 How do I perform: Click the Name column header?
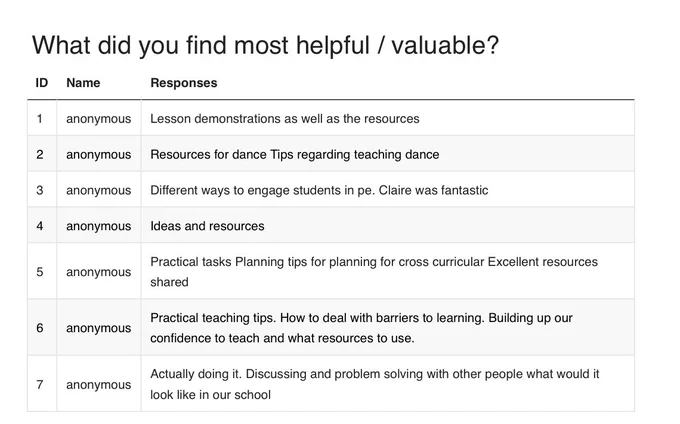pyautogui.click(x=83, y=83)
